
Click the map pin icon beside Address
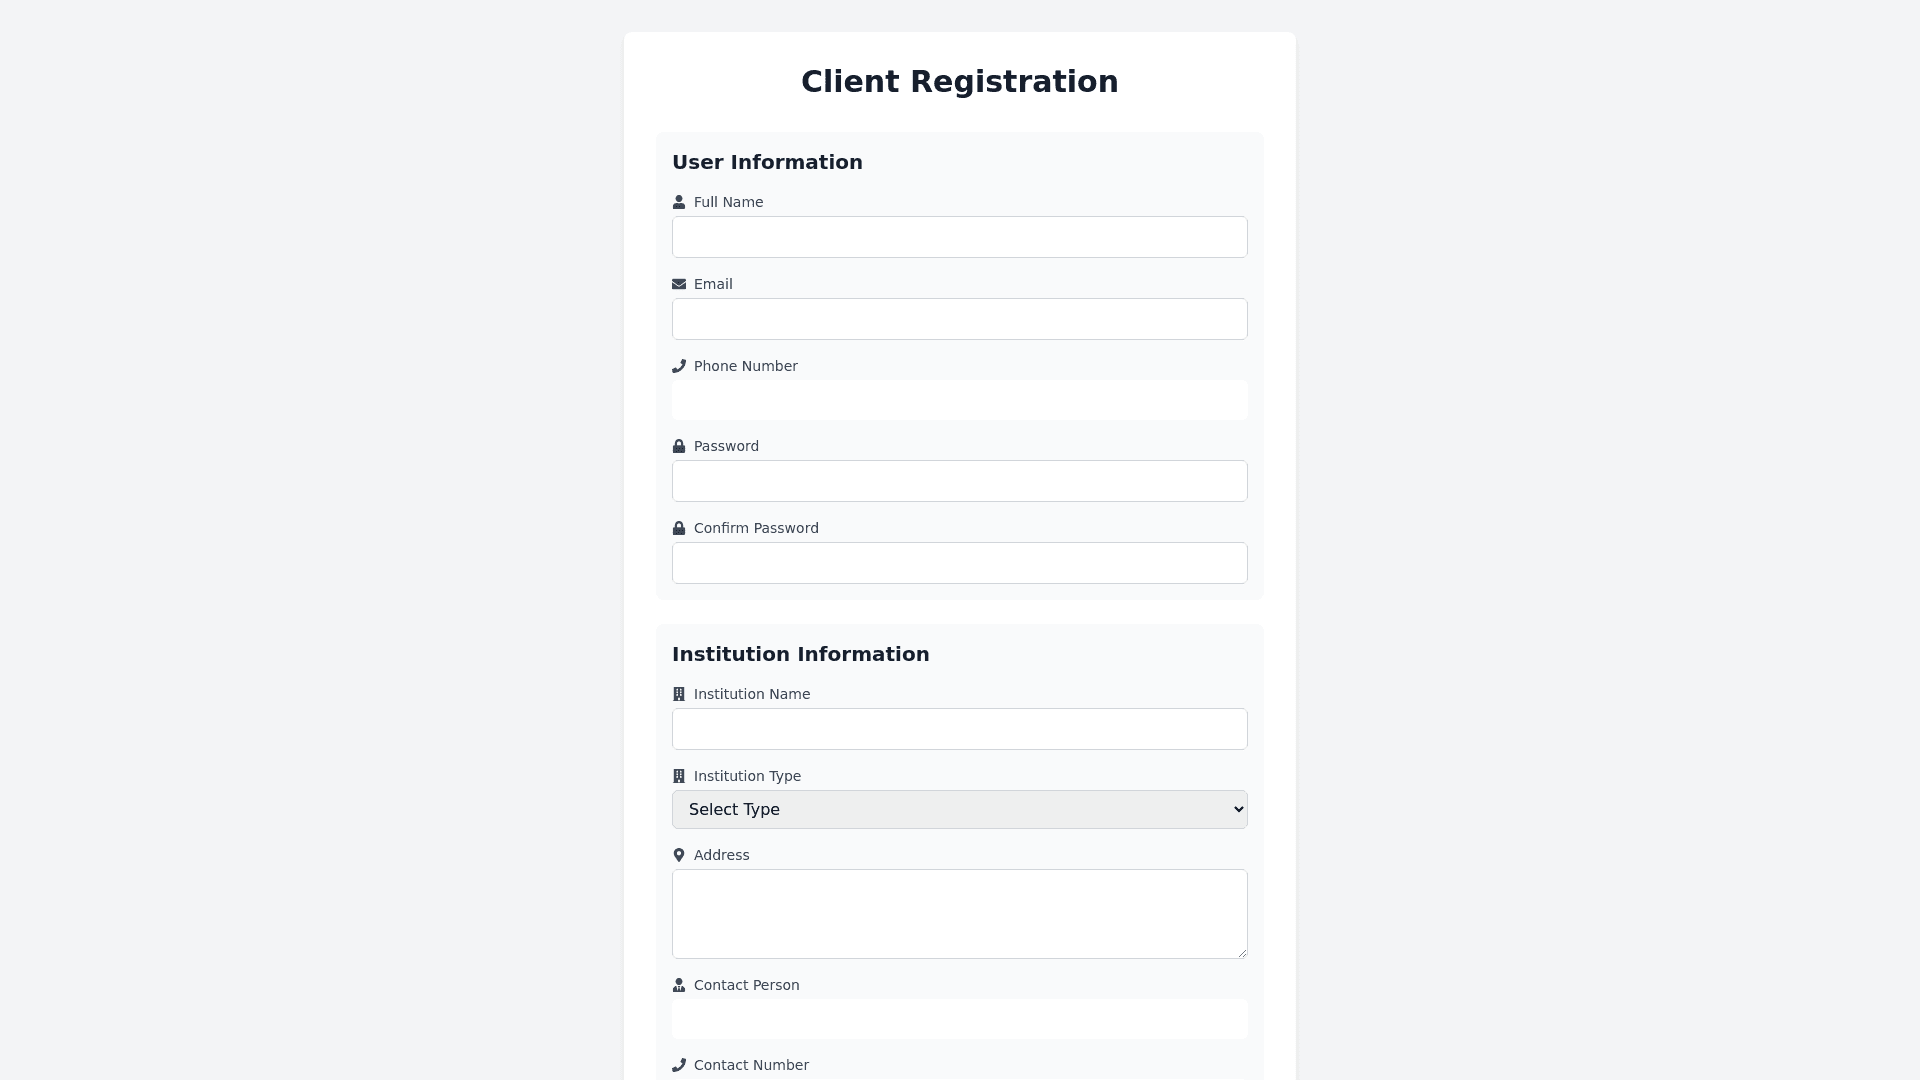point(679,855)
